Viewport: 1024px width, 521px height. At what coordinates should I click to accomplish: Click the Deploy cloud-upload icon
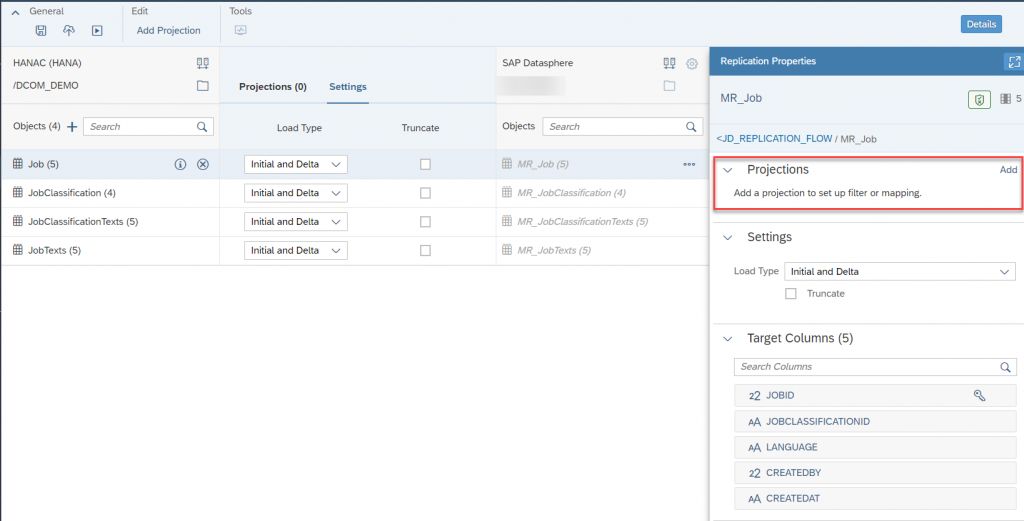click(x=69, y=30)
